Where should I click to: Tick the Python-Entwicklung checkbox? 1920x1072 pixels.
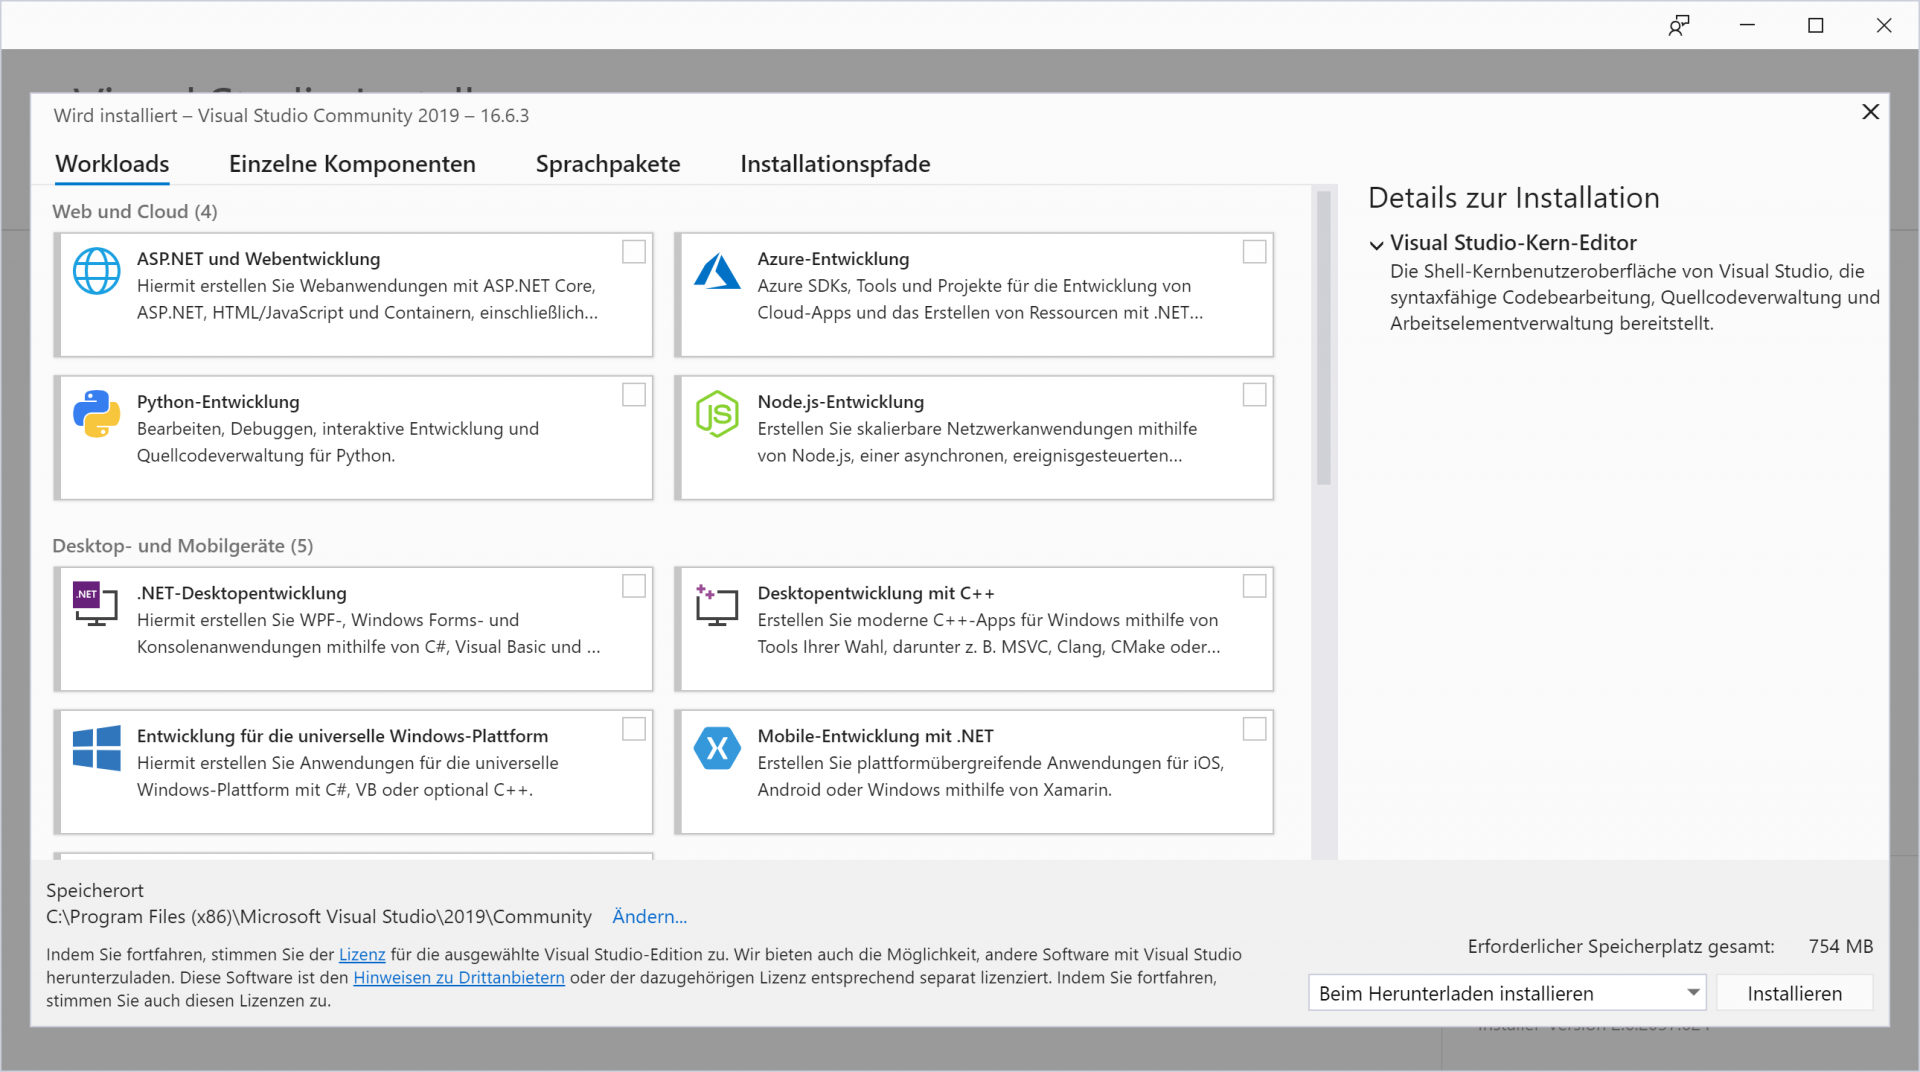tap(634, 395)
